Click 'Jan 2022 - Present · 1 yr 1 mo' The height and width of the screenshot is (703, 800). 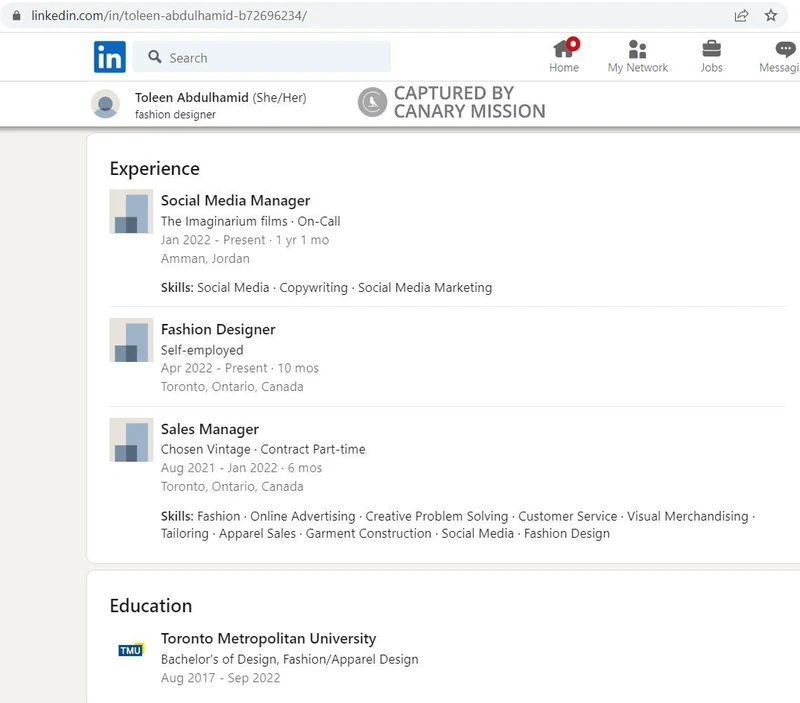pos(245,240)
